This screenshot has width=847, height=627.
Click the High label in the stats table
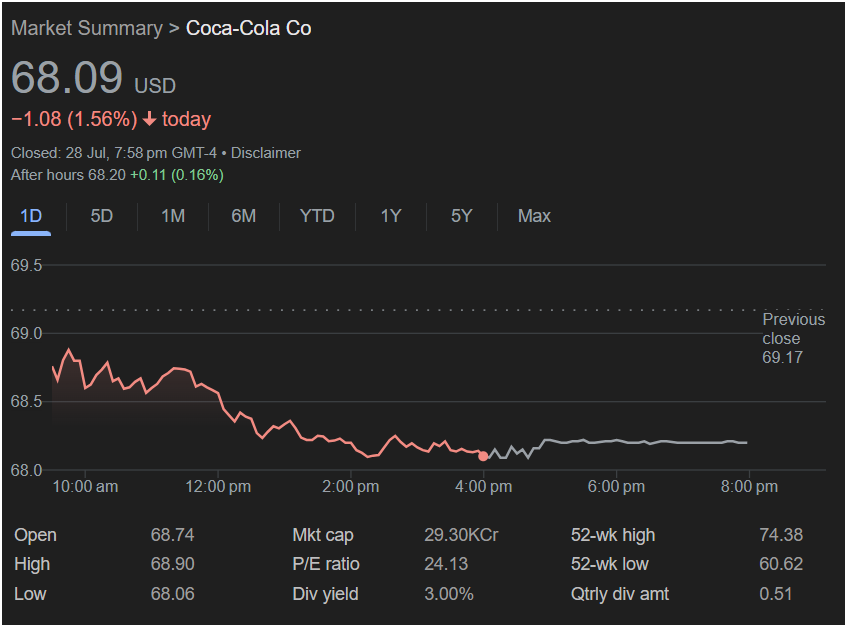pyautogui.click(x=32, y=564)
